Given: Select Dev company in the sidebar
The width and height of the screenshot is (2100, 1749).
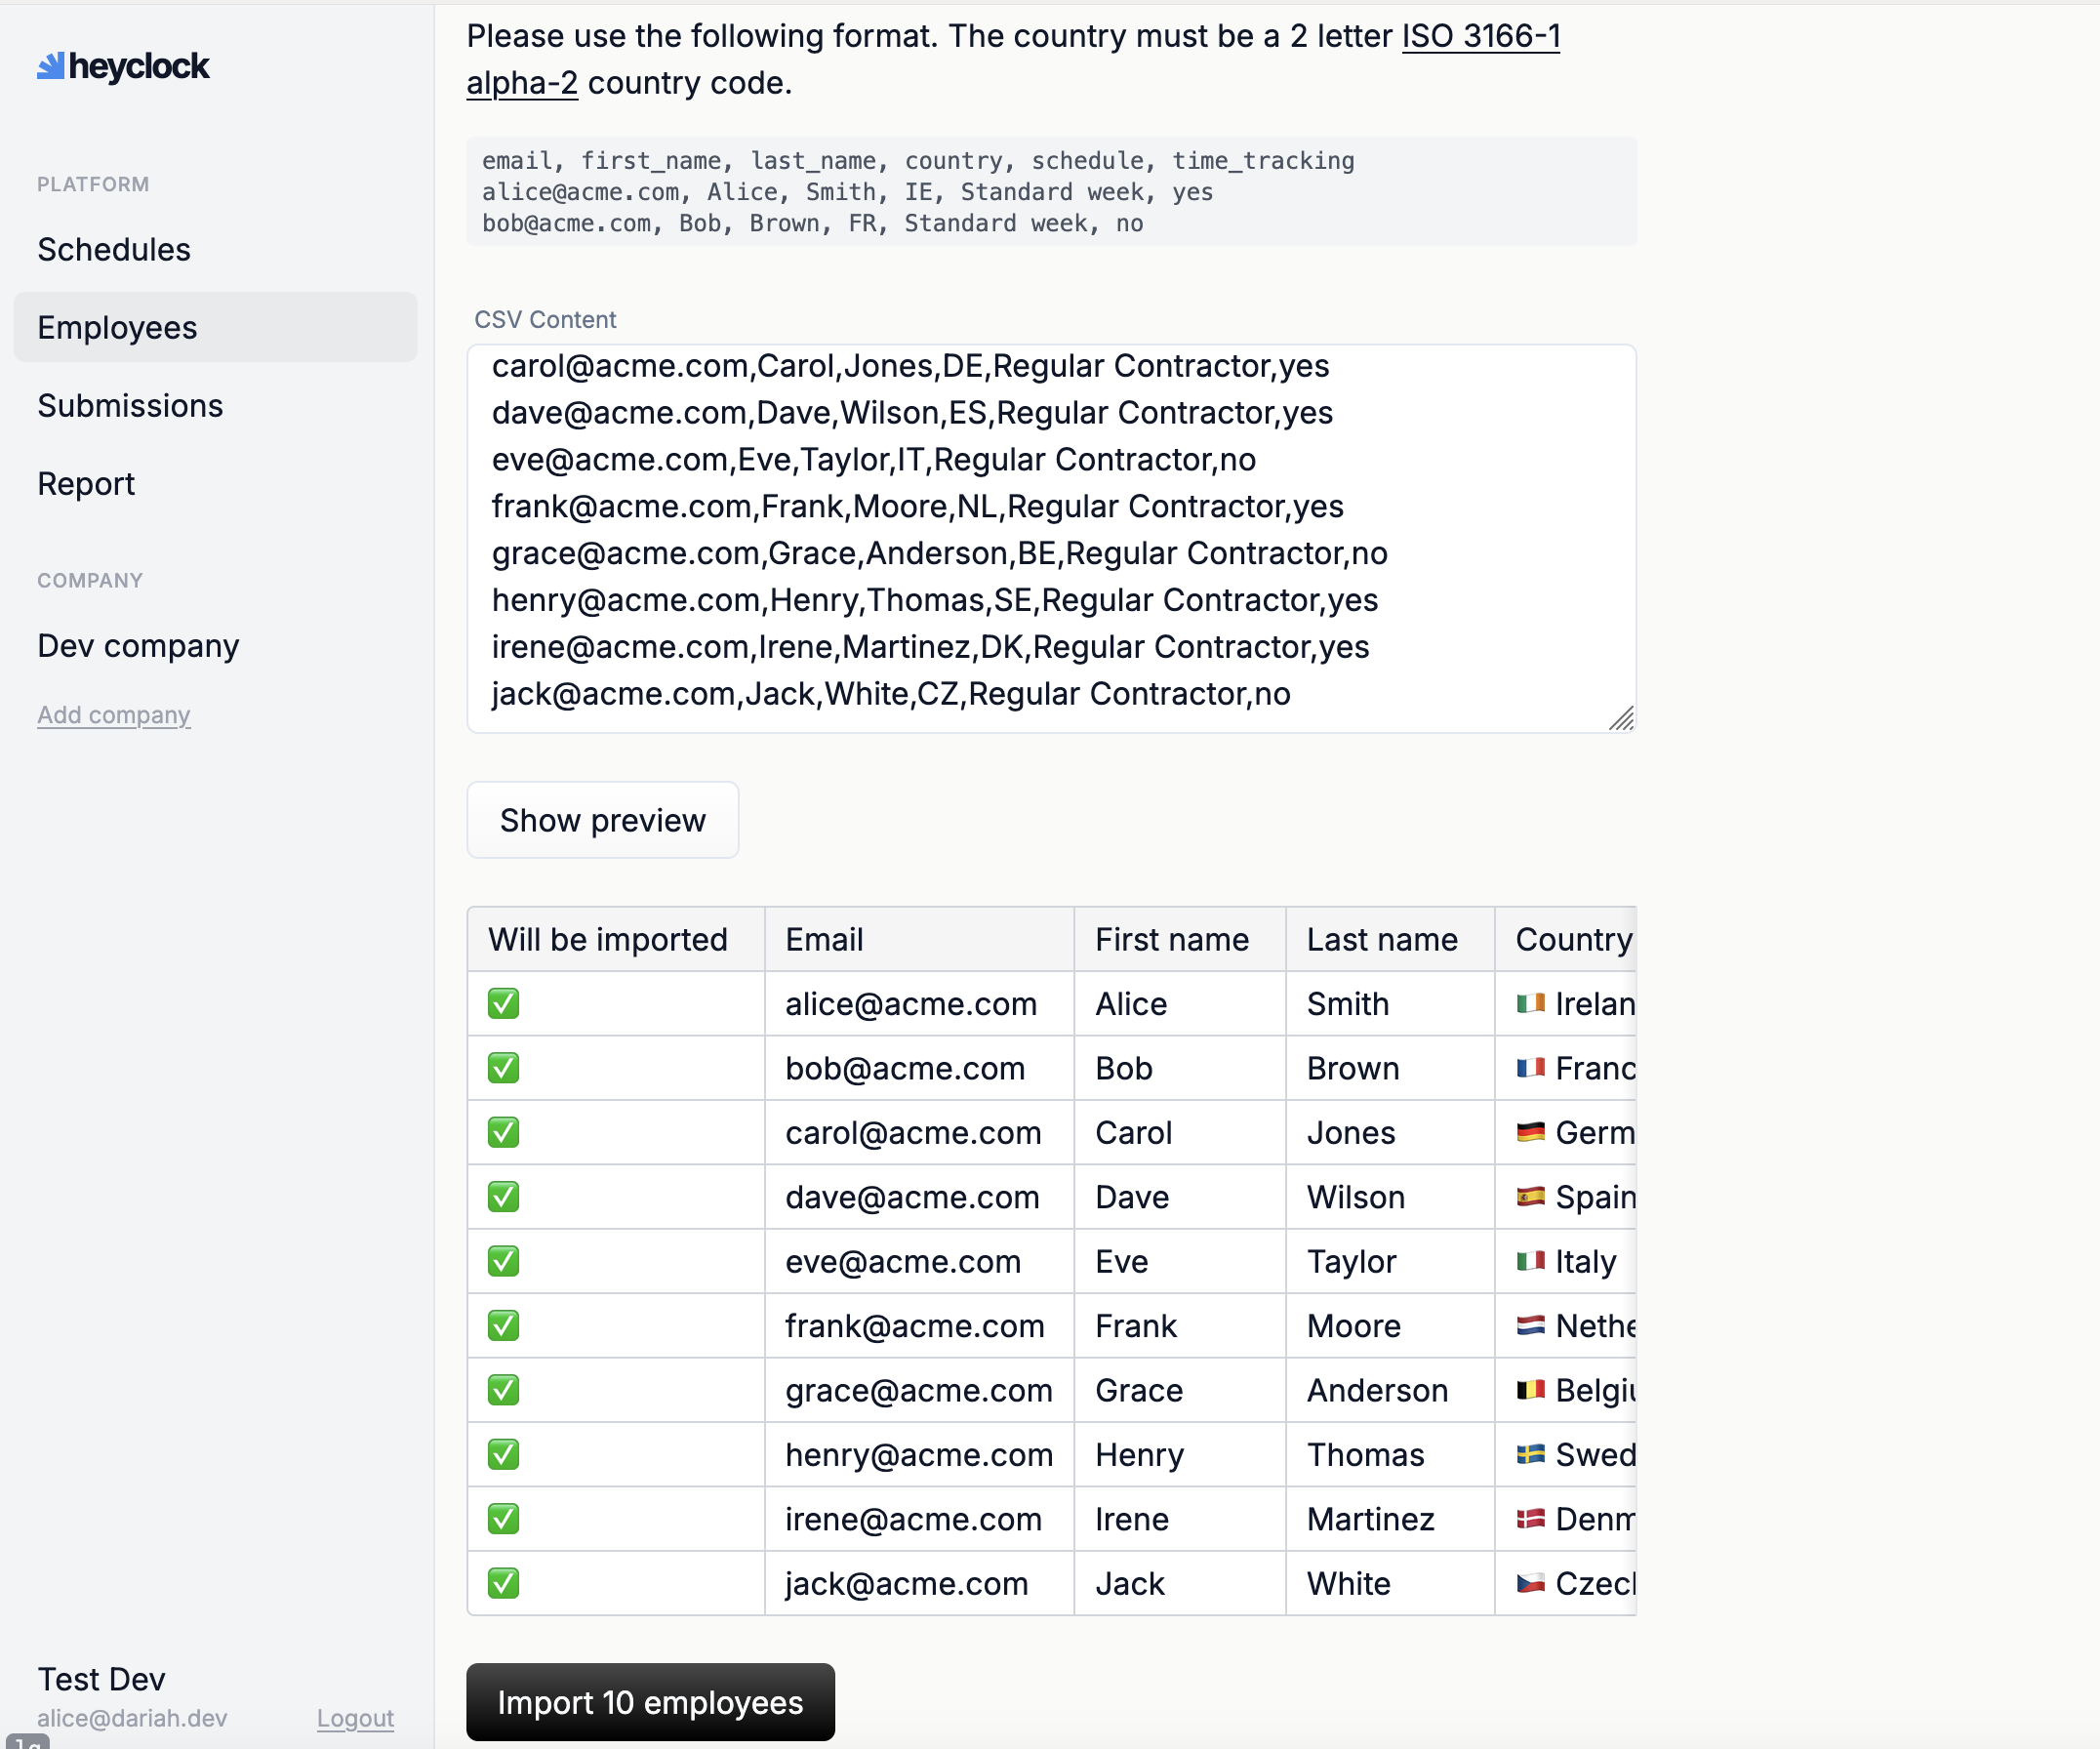Looking at the screenshot, I should click(x=138, y=645).
